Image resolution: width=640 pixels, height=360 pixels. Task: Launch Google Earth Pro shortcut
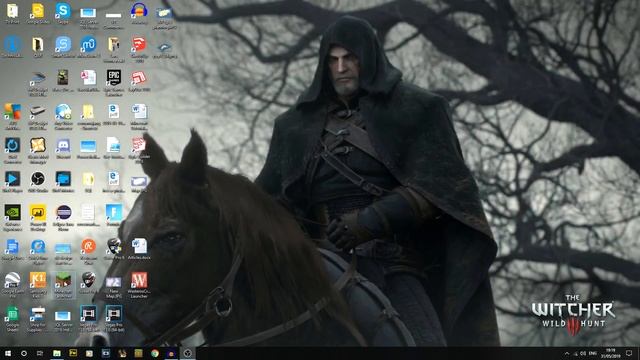[x=13, y=285]
